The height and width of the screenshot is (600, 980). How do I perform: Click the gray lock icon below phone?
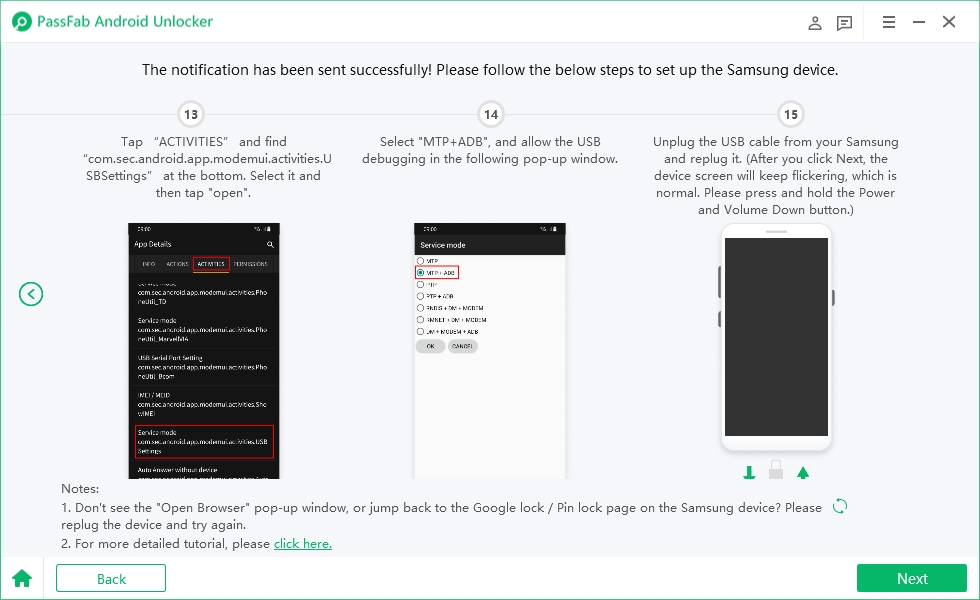775,470
